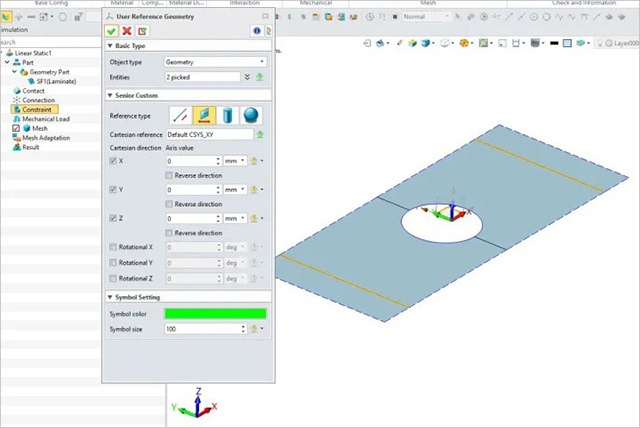Cancel the dialog with the red X
The width and height of the screenshot is (640, 428).
coord(127,31)
